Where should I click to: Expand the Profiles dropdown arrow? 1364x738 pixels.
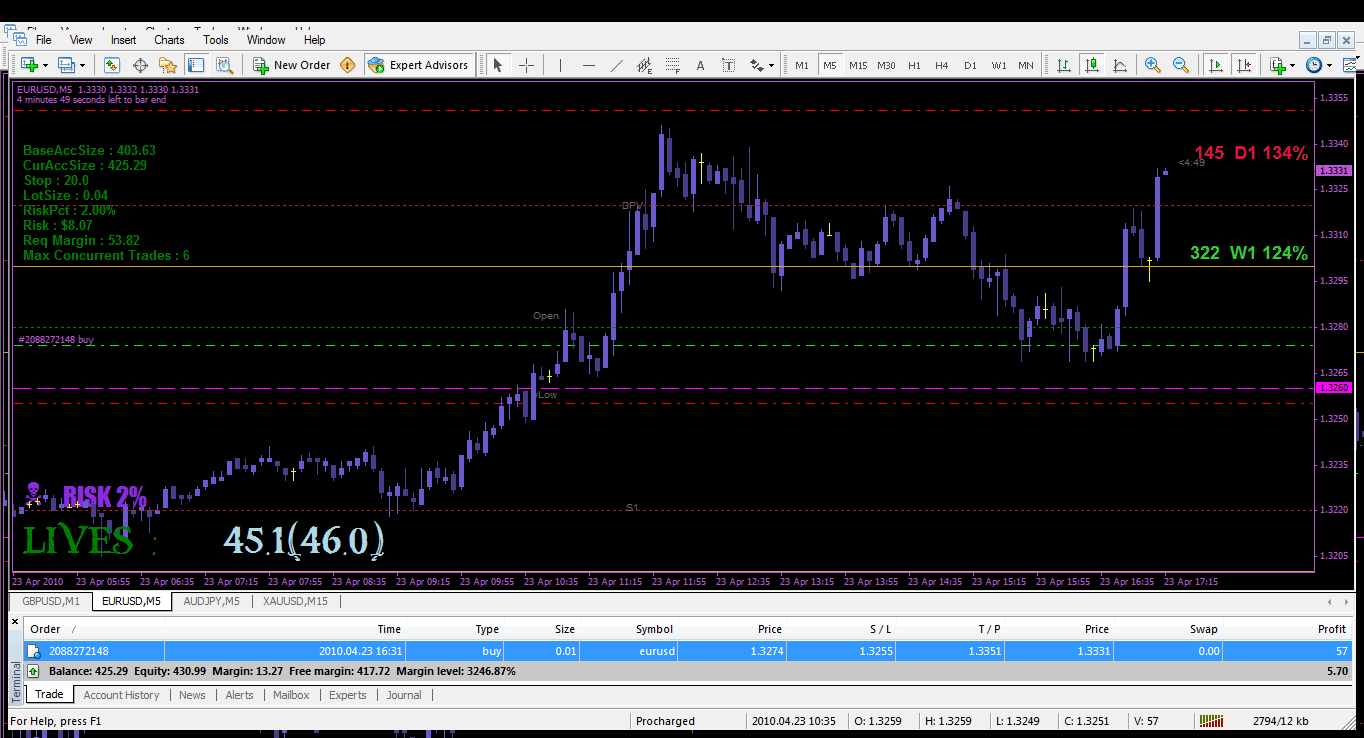click(x=82, y=65)
